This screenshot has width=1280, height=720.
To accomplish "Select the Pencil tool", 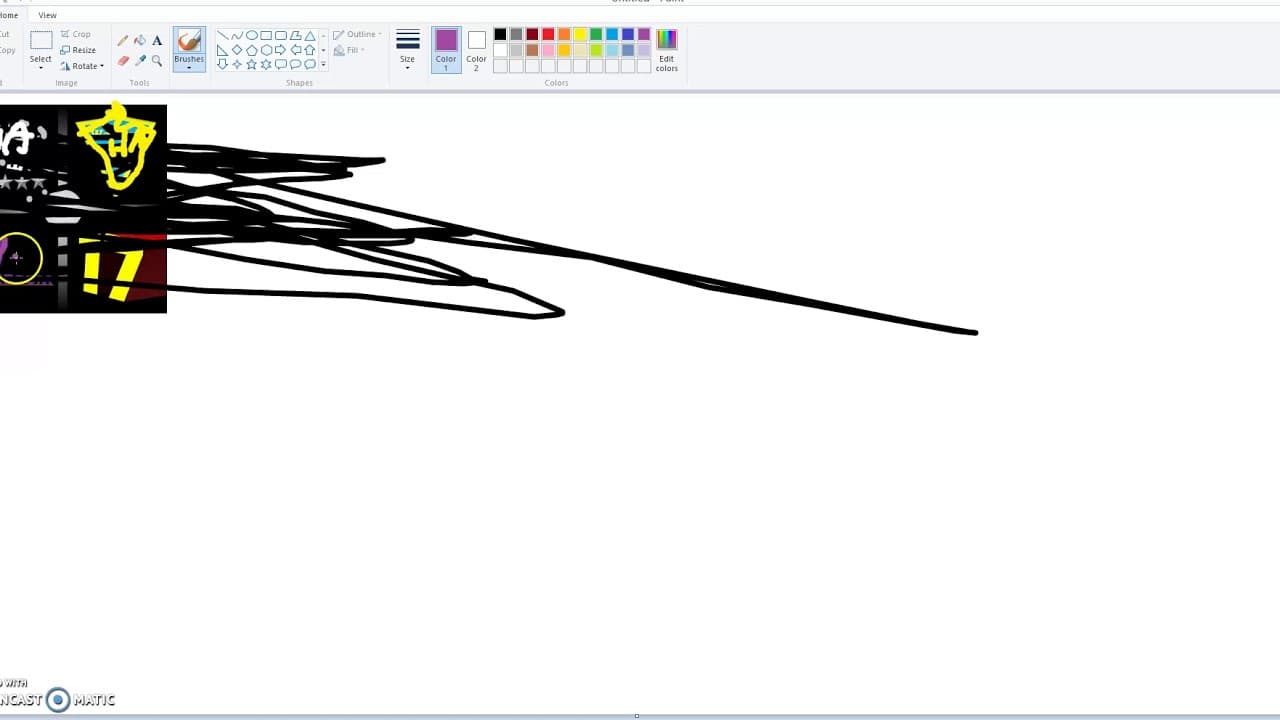I will tap(123, 41).
